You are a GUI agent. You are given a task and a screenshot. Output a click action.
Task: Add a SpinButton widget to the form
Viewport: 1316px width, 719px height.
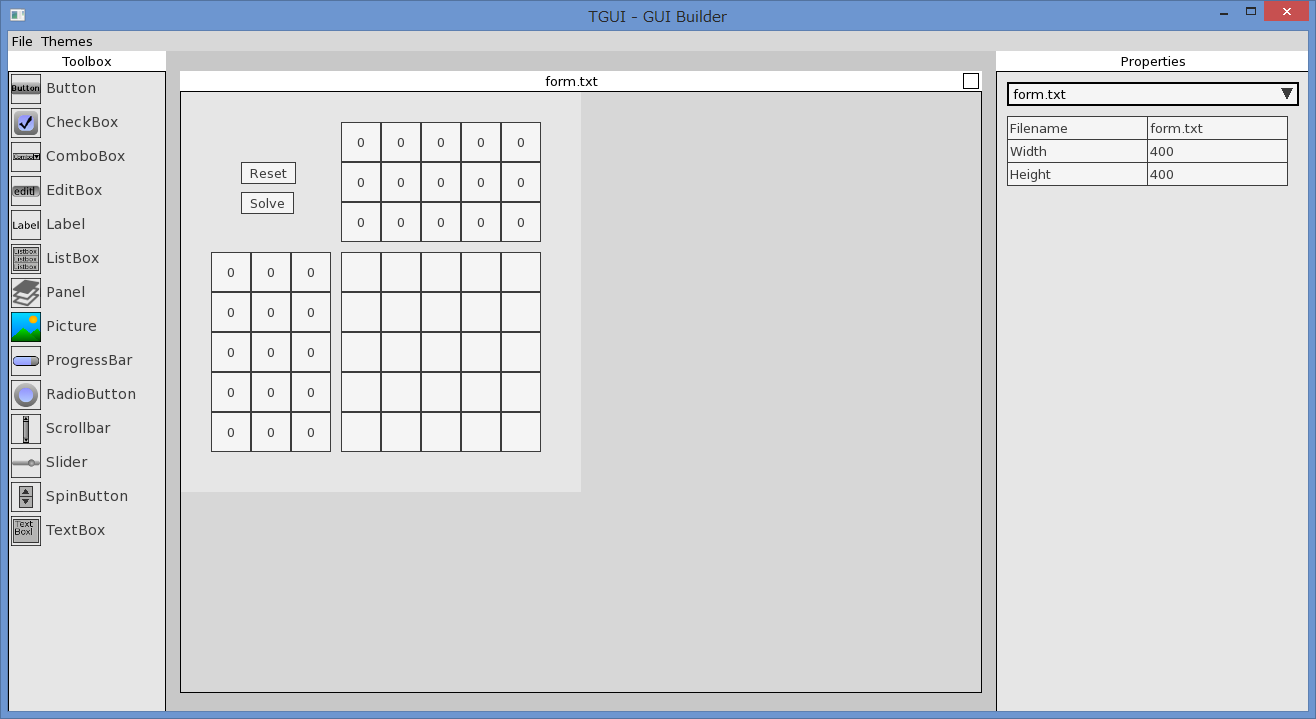point(86,496)
